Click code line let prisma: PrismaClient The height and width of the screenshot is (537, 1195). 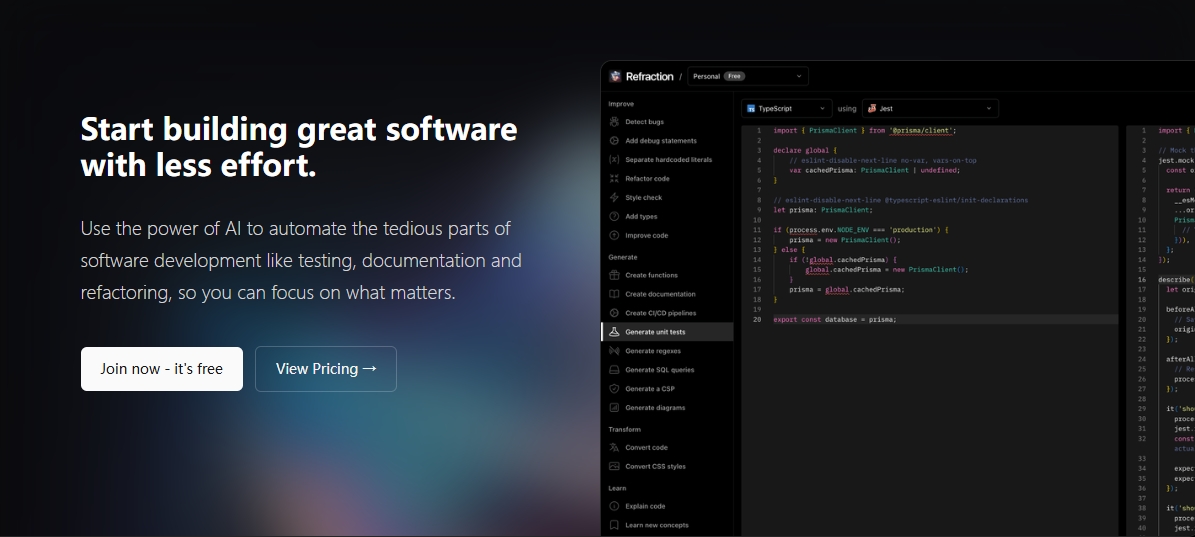tap(822, 209)
